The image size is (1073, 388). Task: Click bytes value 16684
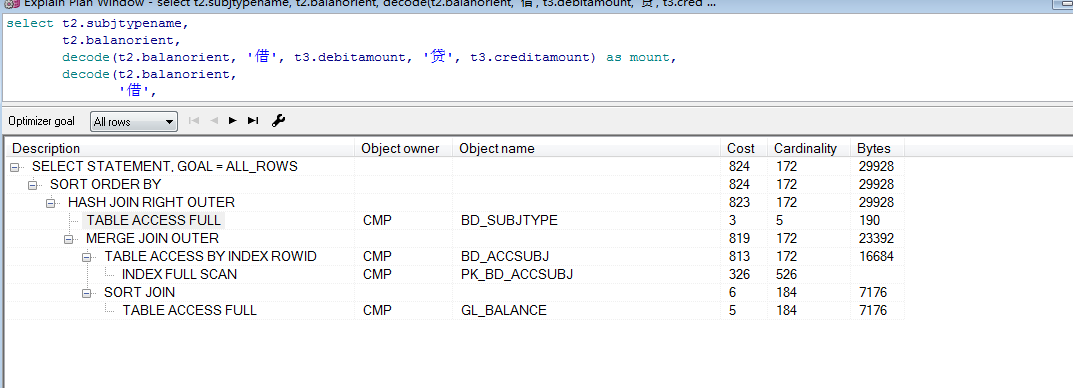pyautogui.click(x=876, y=257)
